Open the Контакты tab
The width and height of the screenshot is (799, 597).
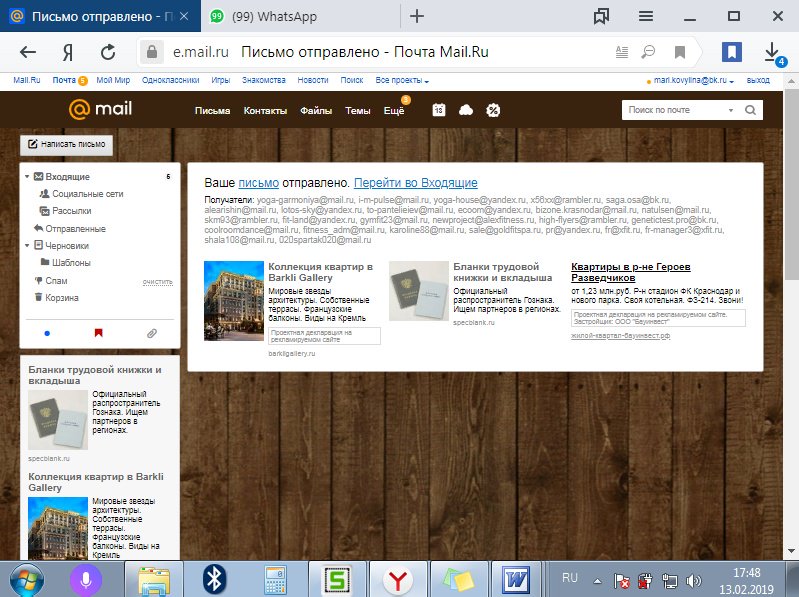click(x=265, y=111)
